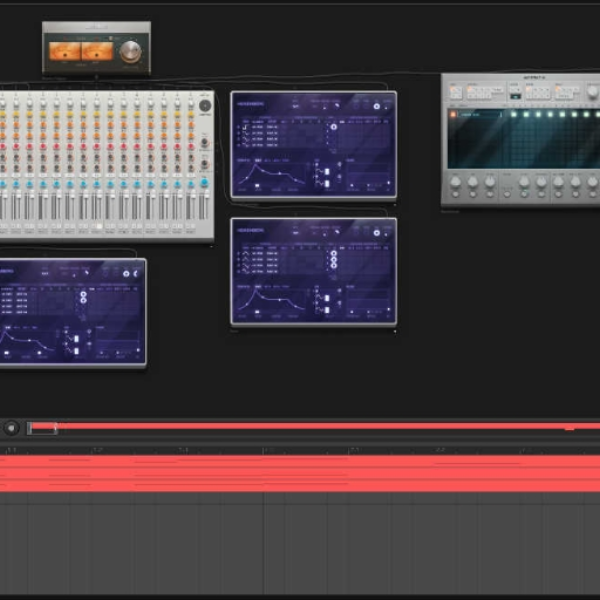600x600 pixels.
Task: Open the sample name field on drum machine display
Action: coord(481,114)
